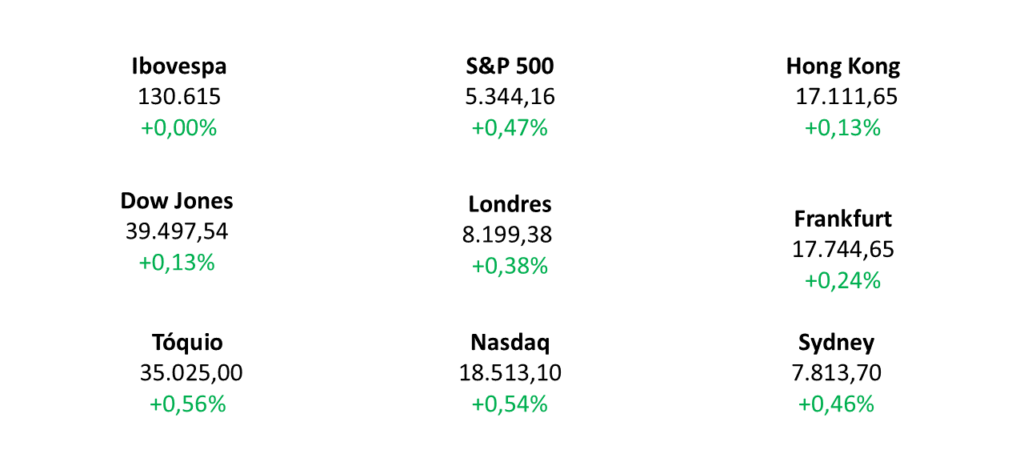Click the Sydney value 7.813,70
The width and height of the screenshot is (1024, 454).
[836, 374]
